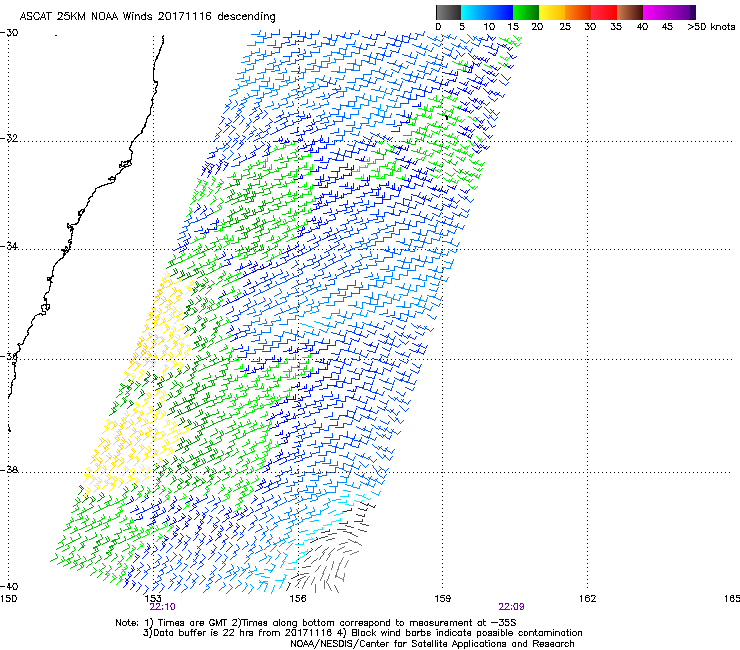Click the '162' longitude axis label

point(587,599)
